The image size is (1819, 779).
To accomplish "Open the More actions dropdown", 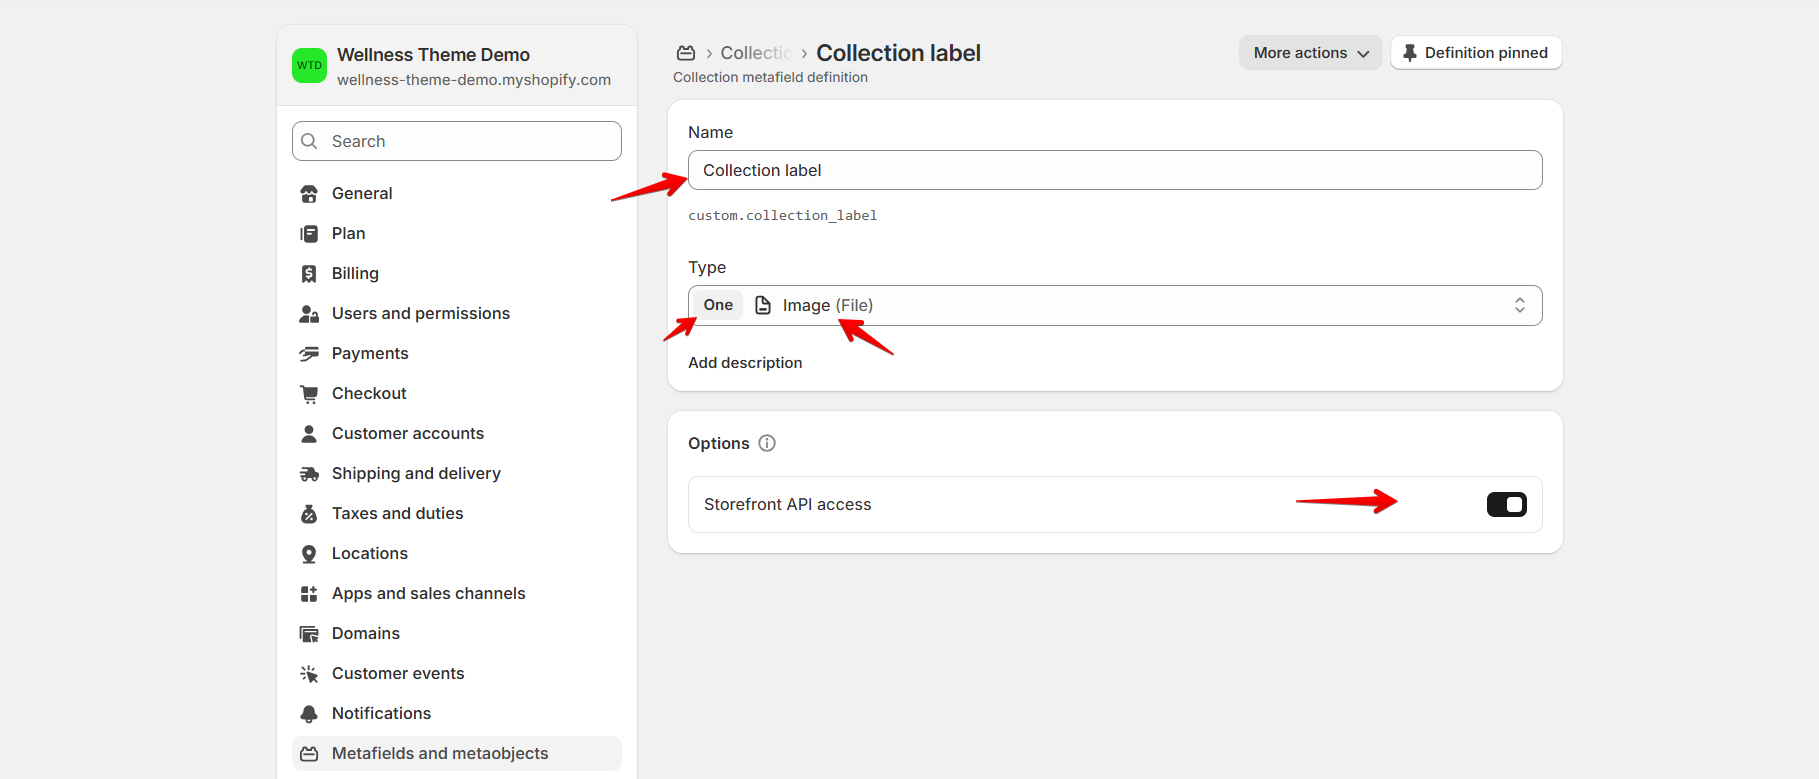I will [x=1310, y=53].
